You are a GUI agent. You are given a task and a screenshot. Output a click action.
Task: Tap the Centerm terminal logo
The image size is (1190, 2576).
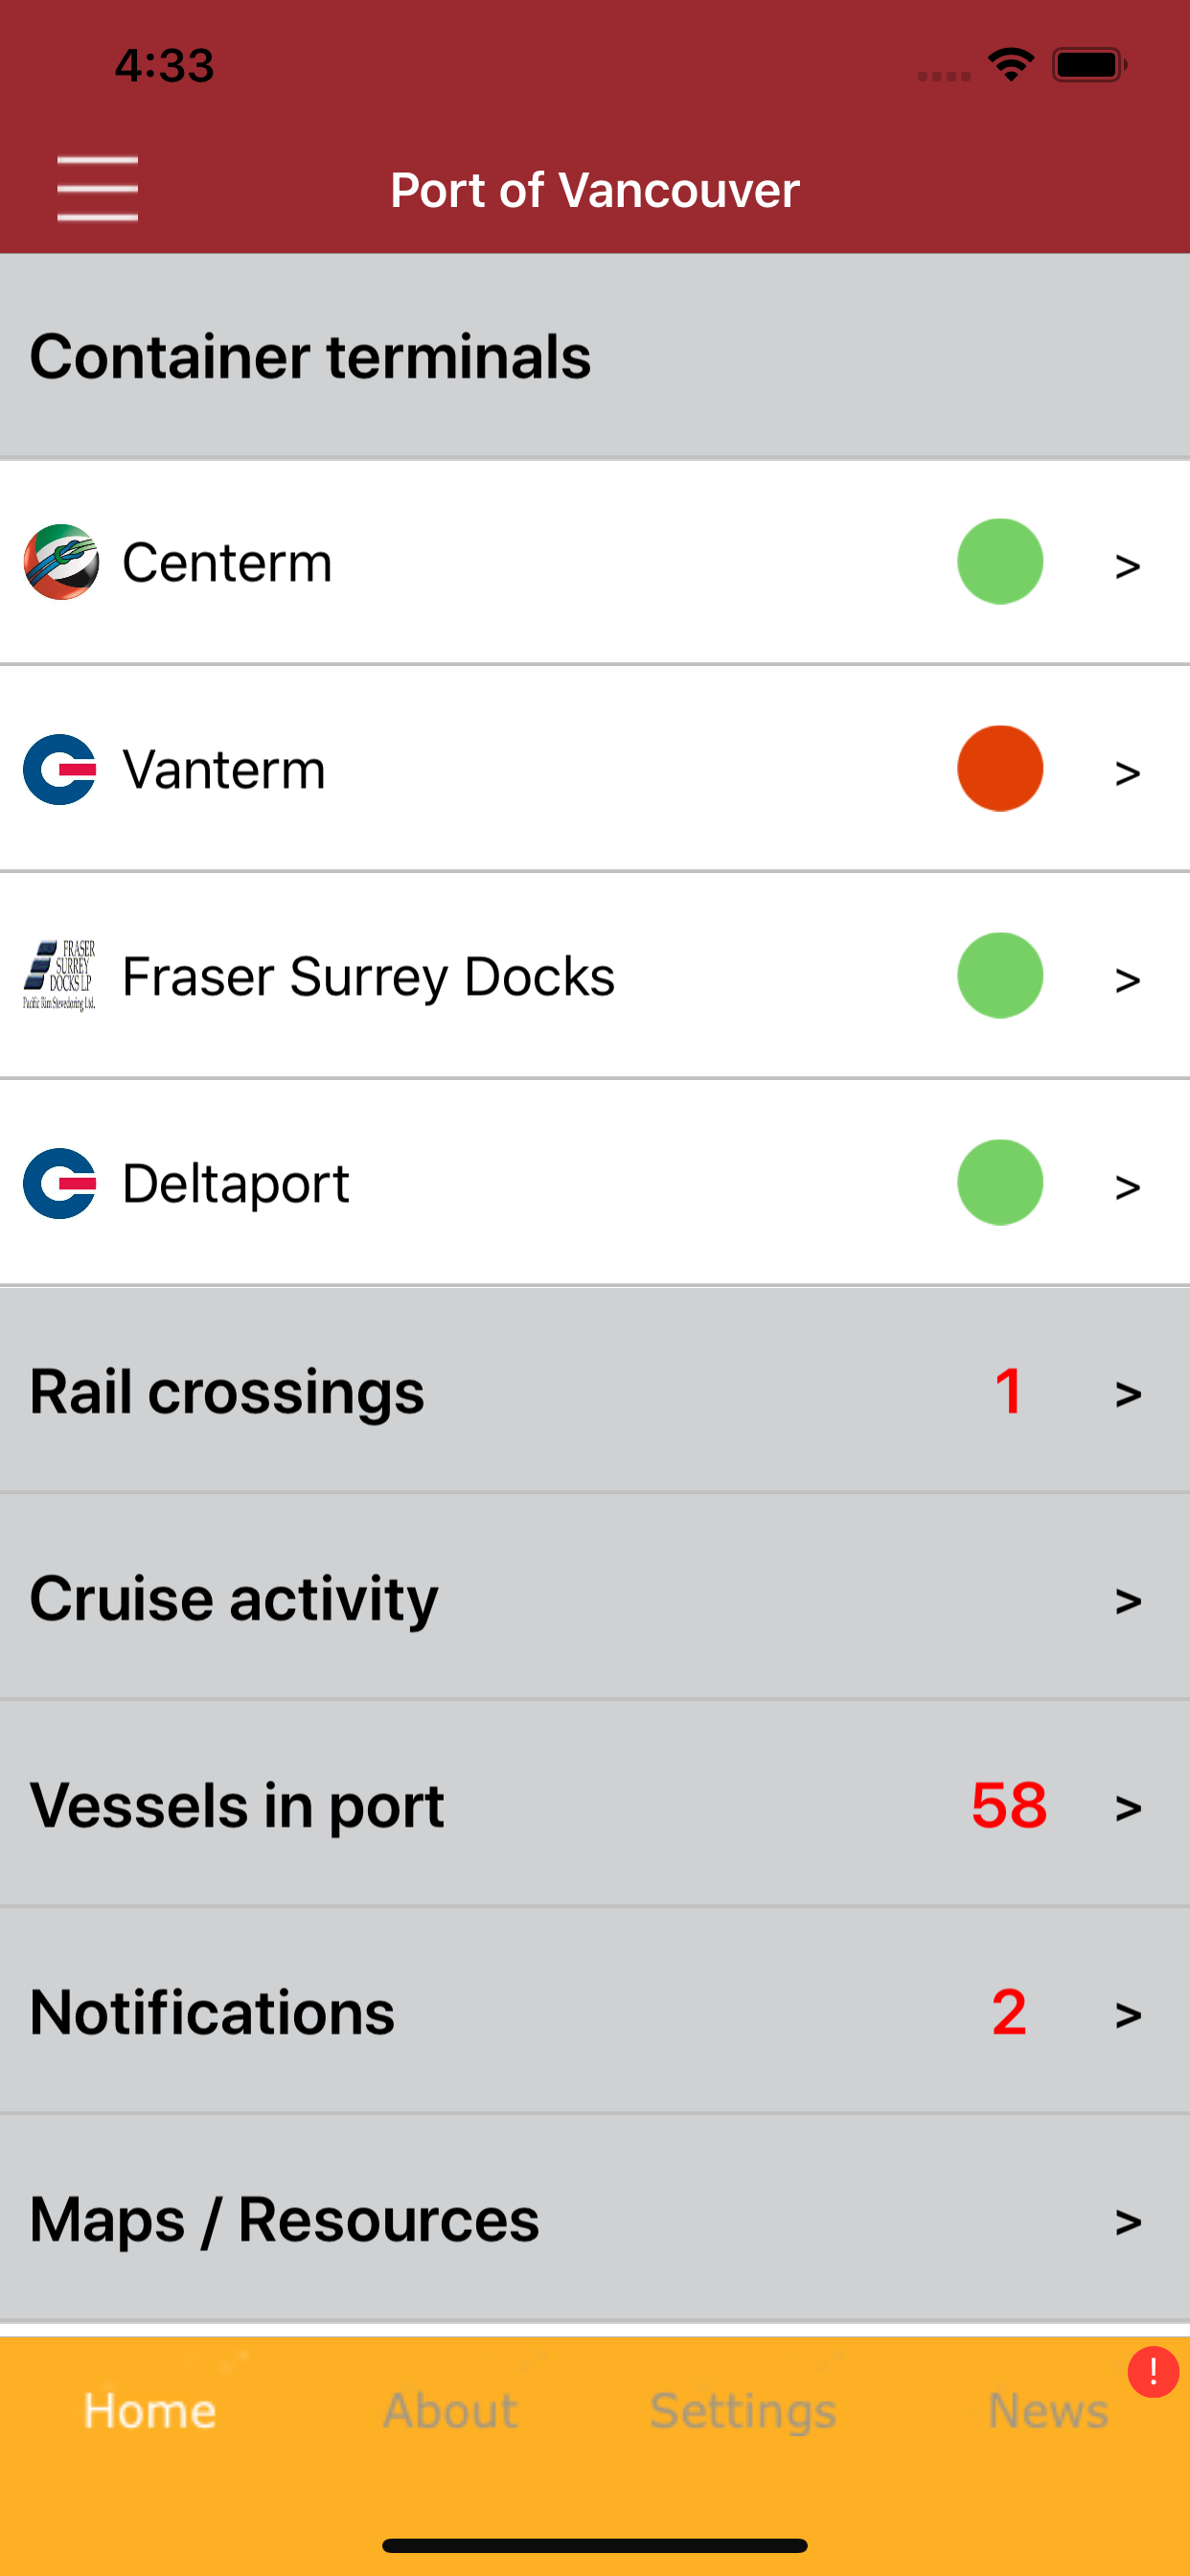[x=61, y=562]
